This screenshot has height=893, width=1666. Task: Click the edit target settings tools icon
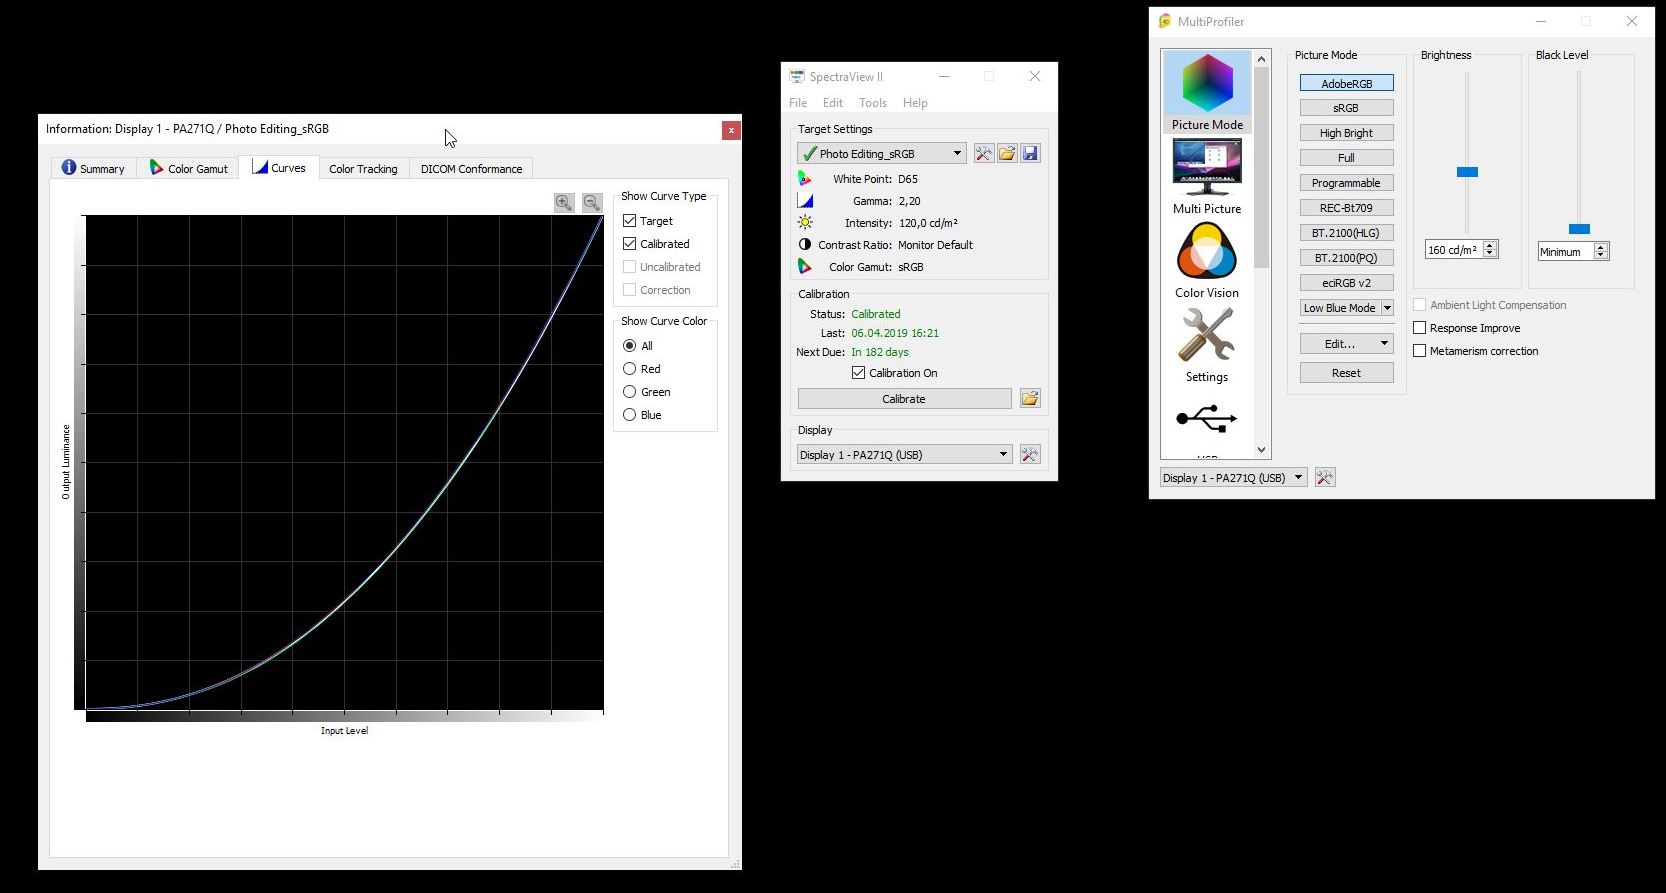(984, 153)
